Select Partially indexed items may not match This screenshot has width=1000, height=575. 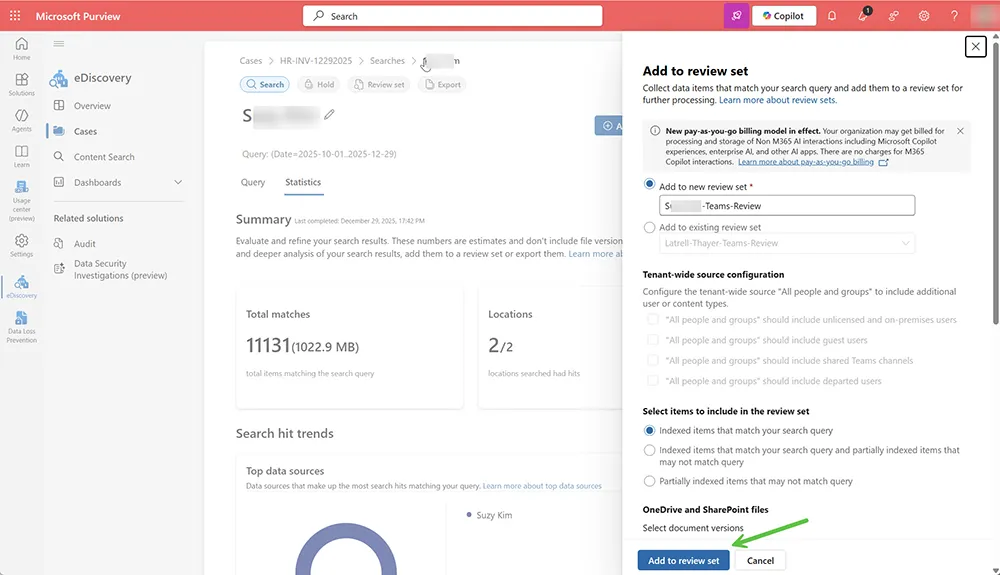[649, 481]
